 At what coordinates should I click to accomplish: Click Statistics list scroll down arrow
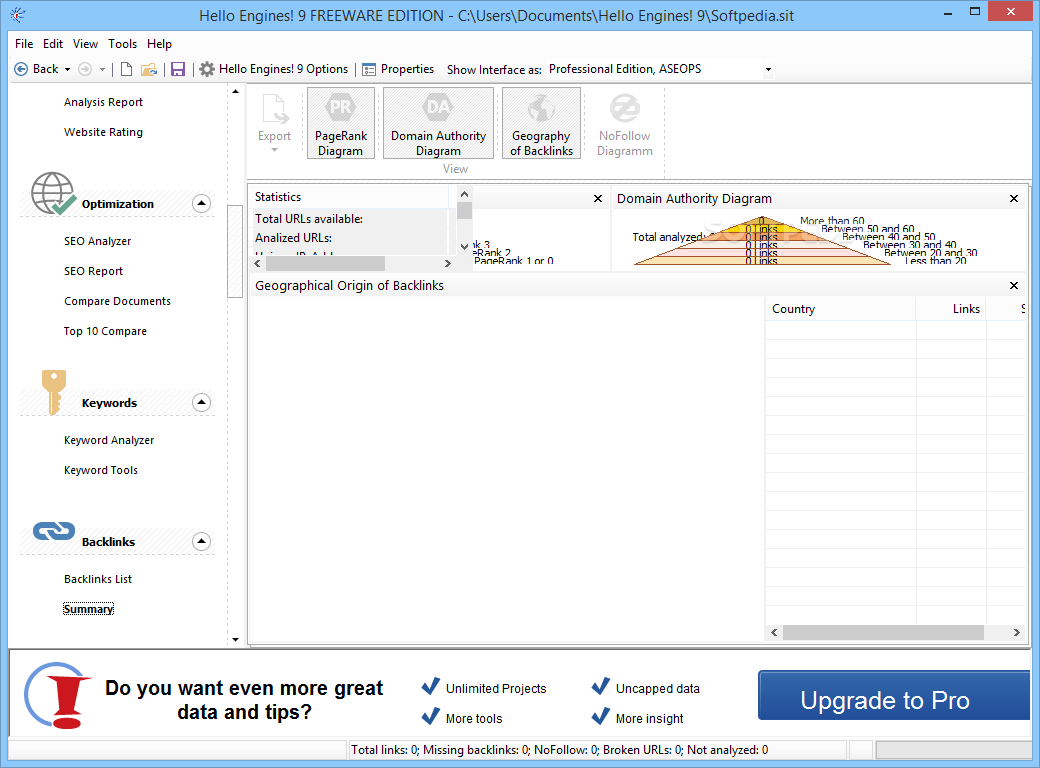click(x=464, y=246)
